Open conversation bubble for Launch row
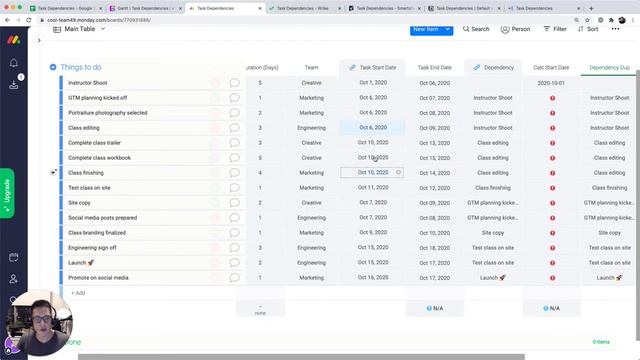640x360 pixels. tap(234, 262)
